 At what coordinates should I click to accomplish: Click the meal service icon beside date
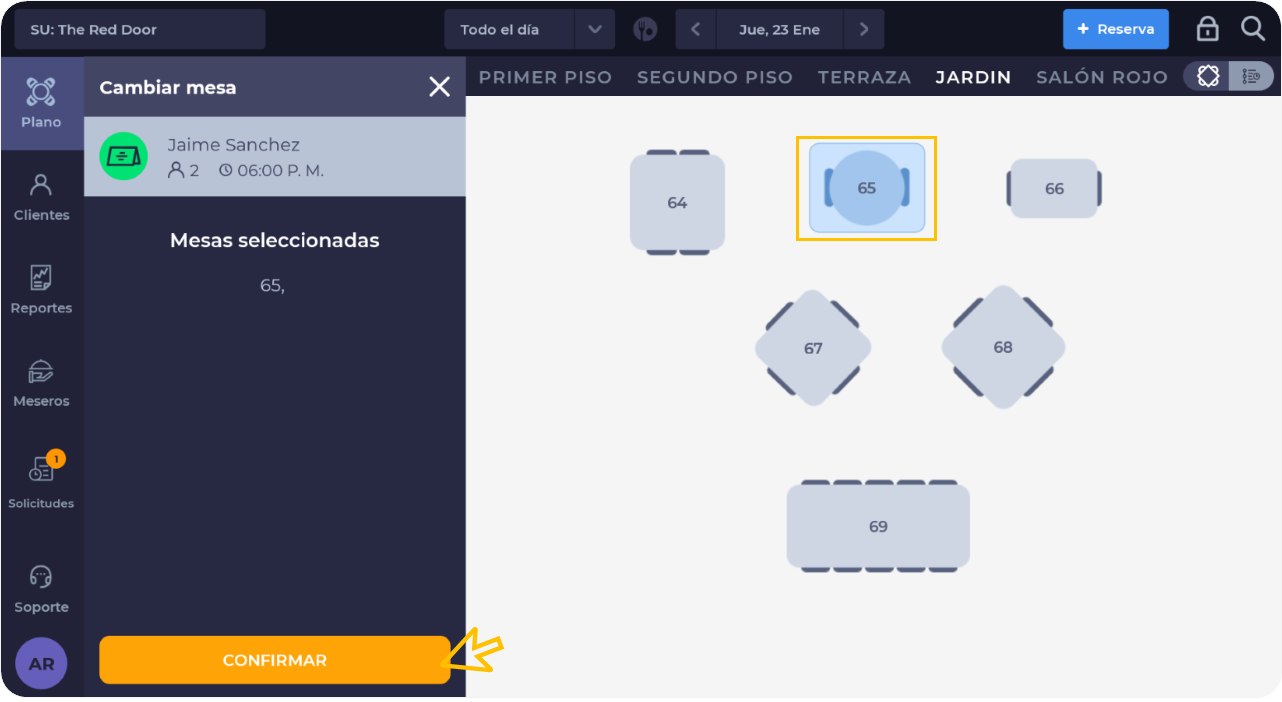click(x=645, y=29)
